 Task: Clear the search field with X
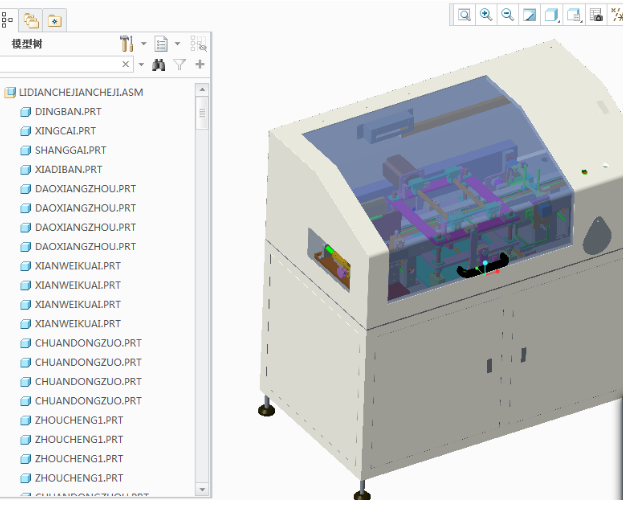click(x=126, y=64)
